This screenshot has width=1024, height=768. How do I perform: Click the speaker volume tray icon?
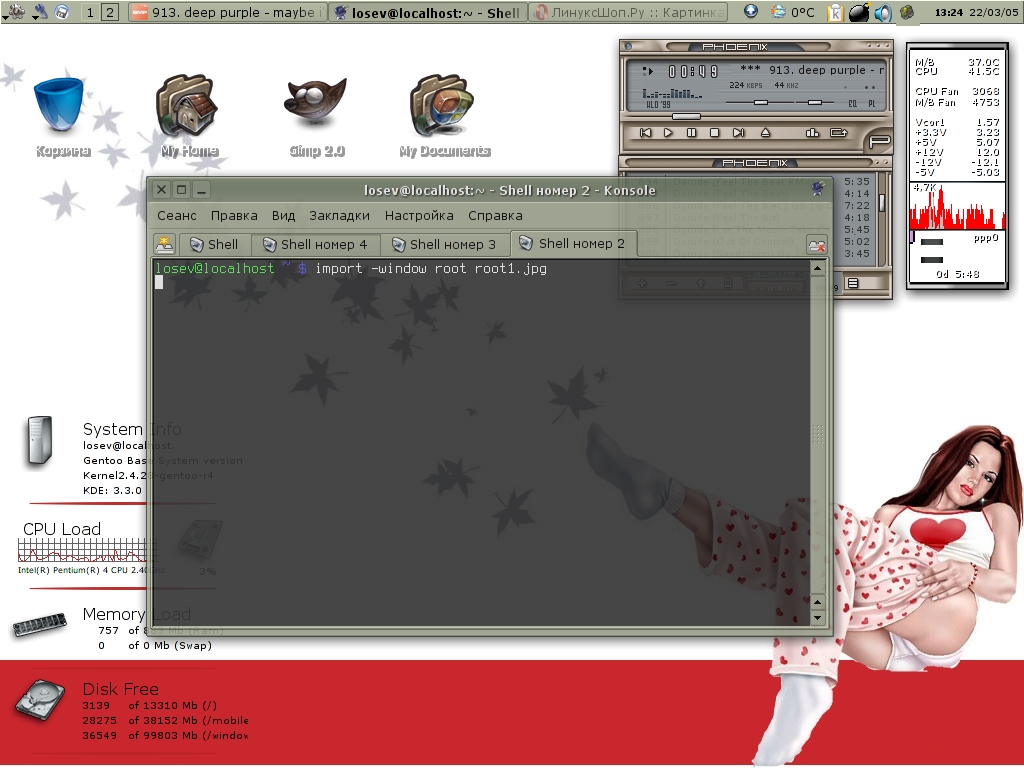point(883,12)
